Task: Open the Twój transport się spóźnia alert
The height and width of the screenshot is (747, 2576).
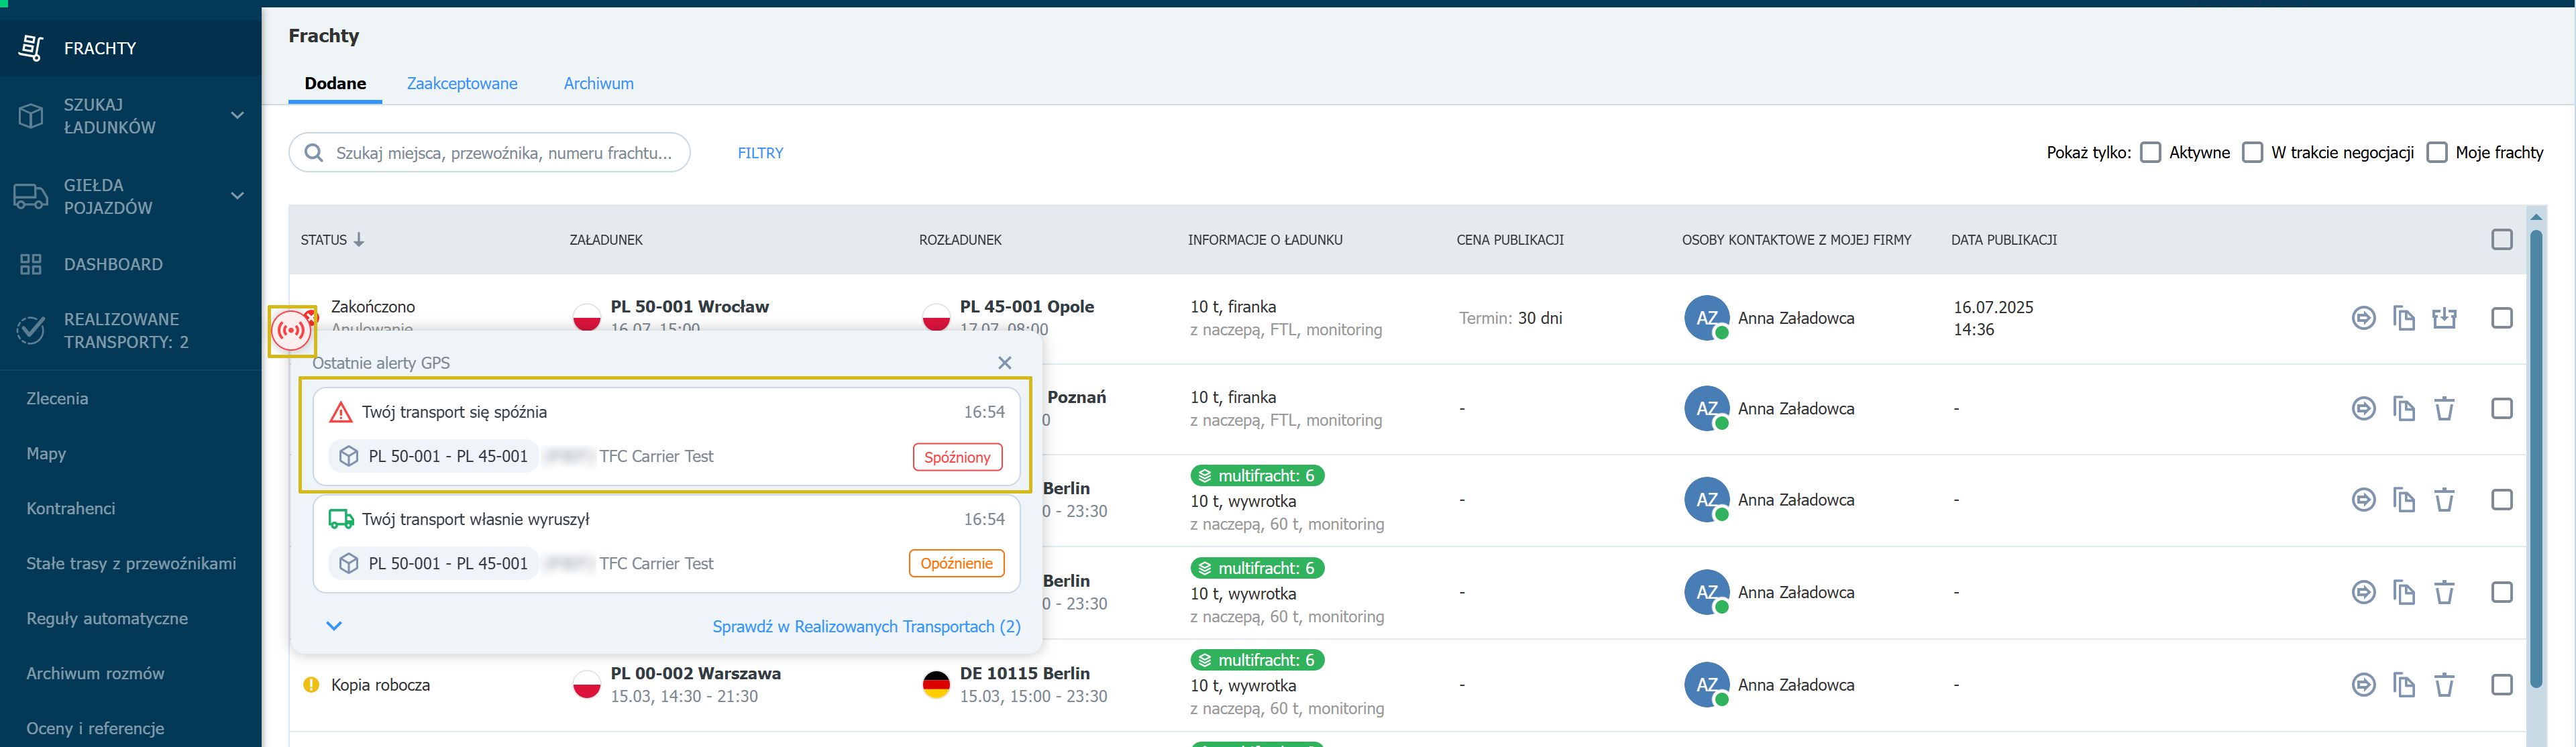Action: [x=666, y=436]
